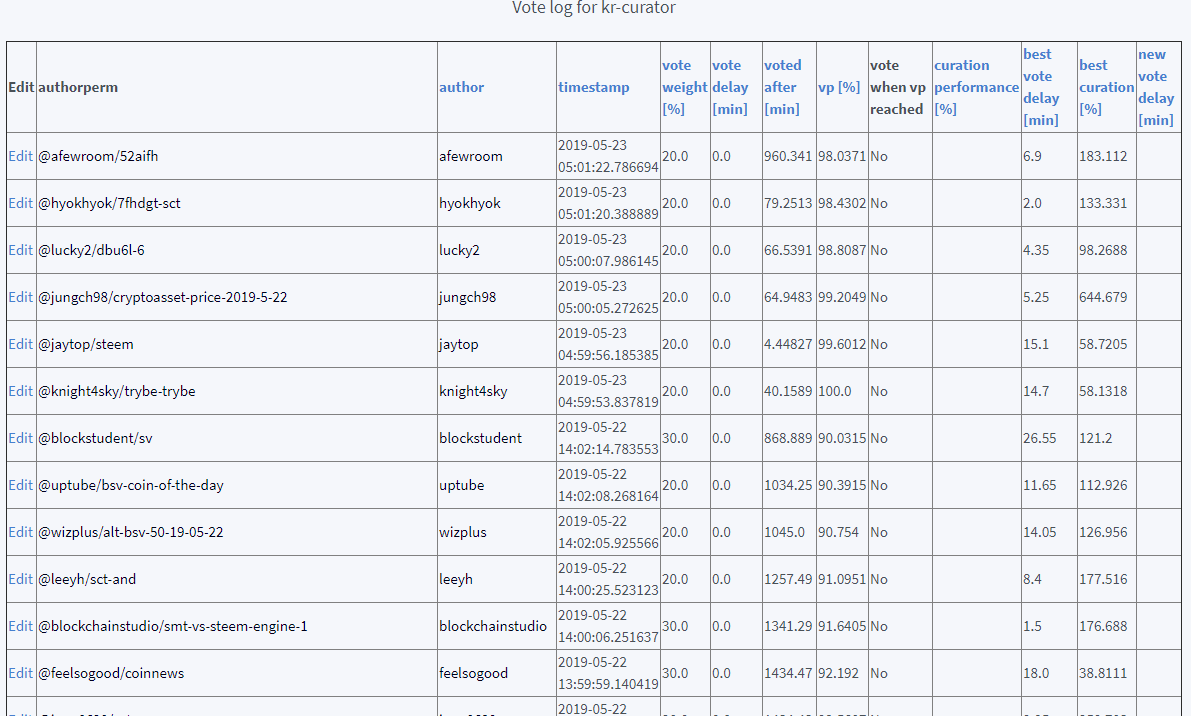Sort by curation performance [%] header
Screen dimensions: 1191x716
976,87
